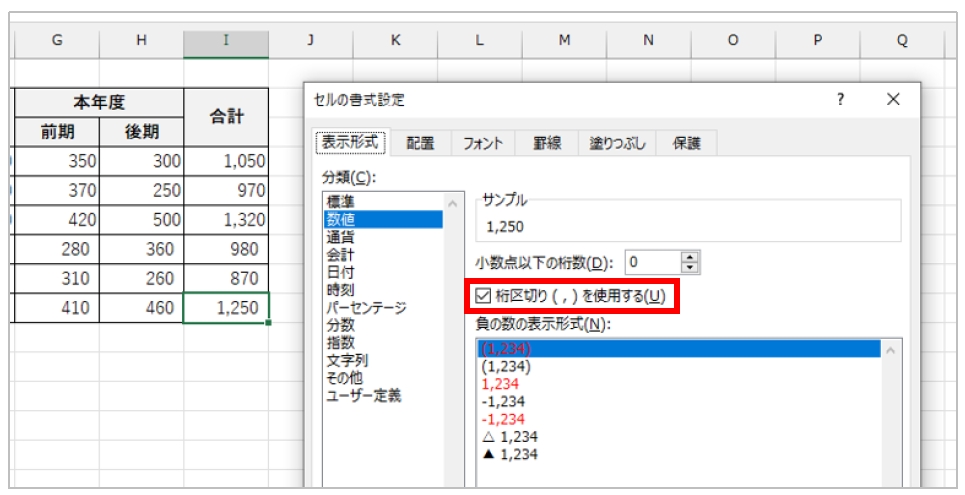Viewport: 965px width, 495px height.
Task: Select column N header
Action: pos(649,41)
